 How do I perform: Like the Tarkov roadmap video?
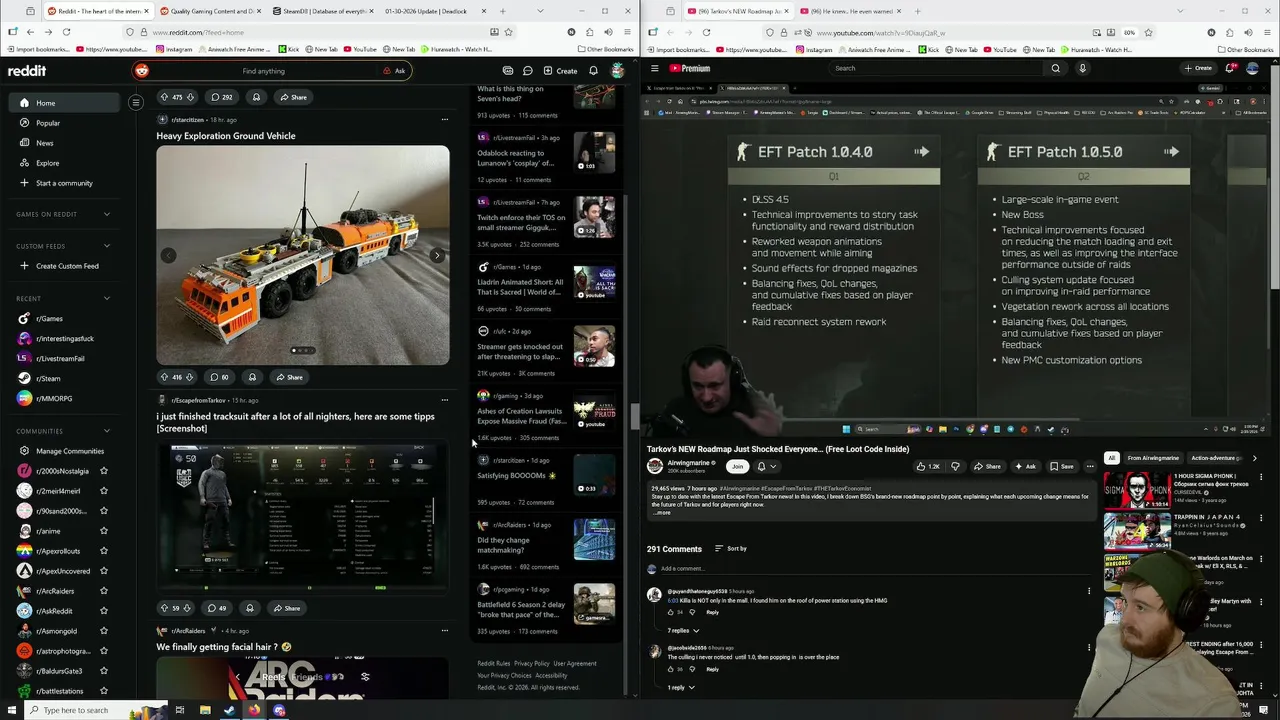929,466
